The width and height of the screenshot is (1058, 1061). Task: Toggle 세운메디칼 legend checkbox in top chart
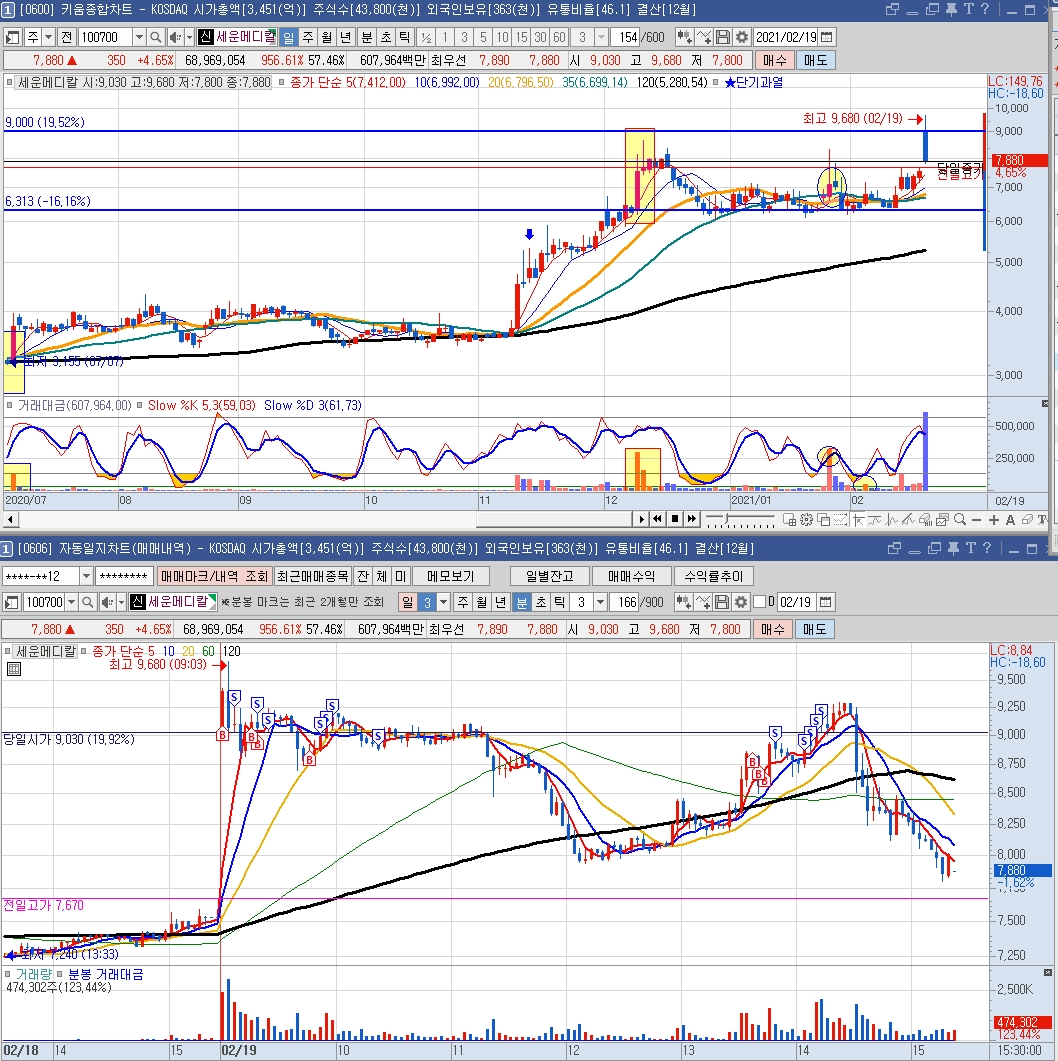click(x=9, y=83)
